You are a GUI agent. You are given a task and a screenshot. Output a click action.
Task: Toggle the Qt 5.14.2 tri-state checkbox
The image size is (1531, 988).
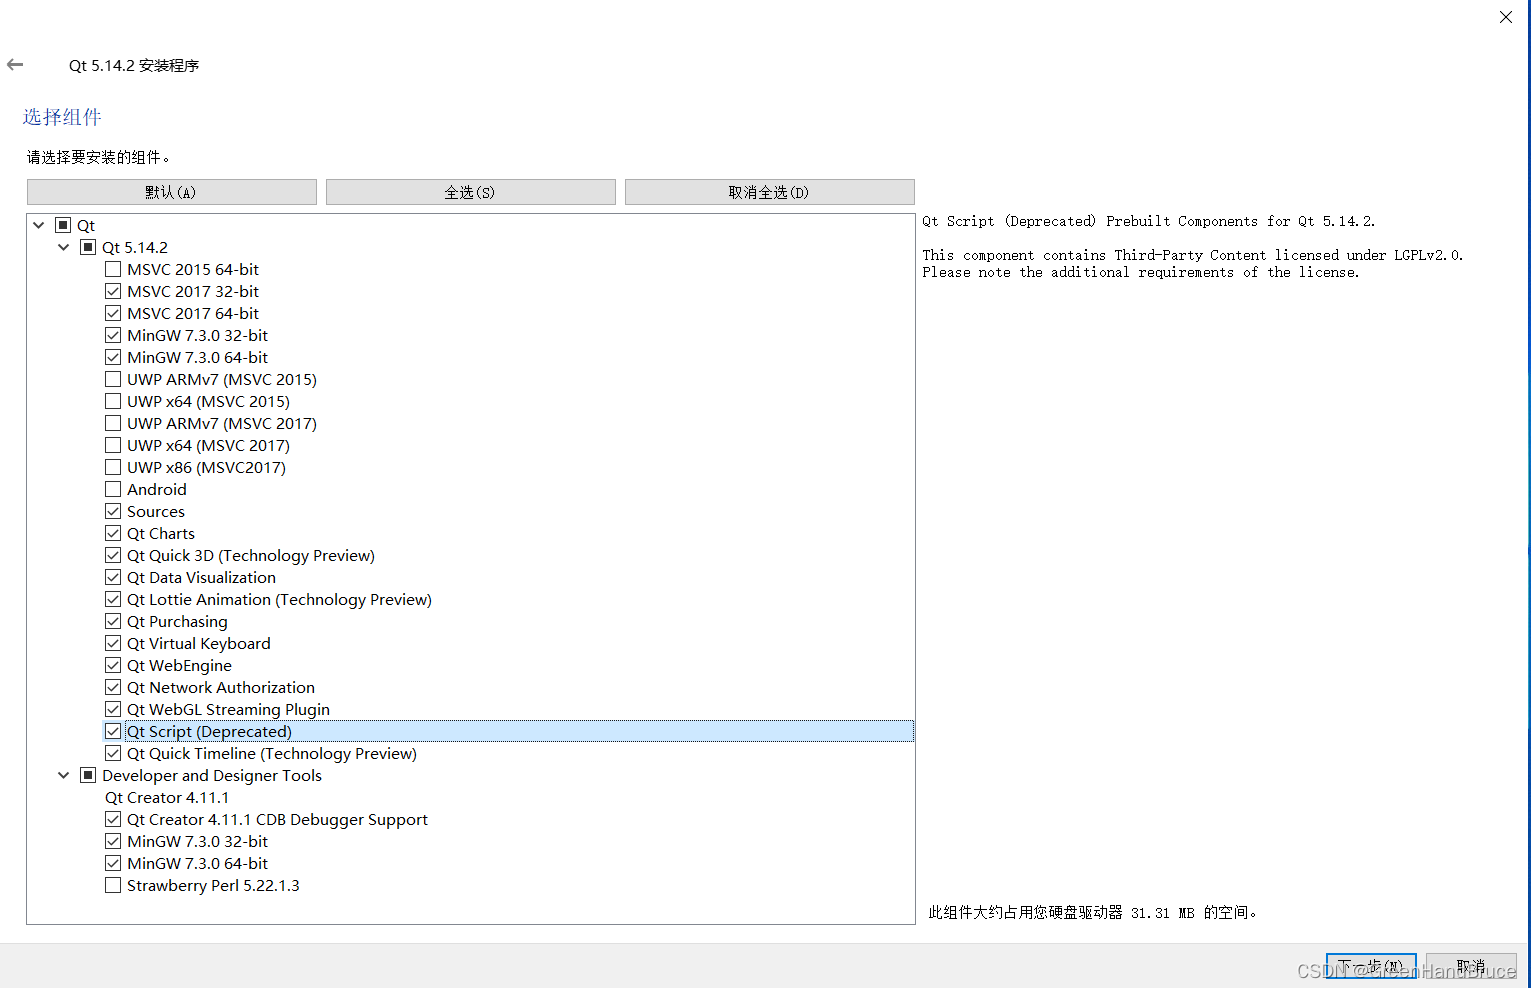coord(88,247)
